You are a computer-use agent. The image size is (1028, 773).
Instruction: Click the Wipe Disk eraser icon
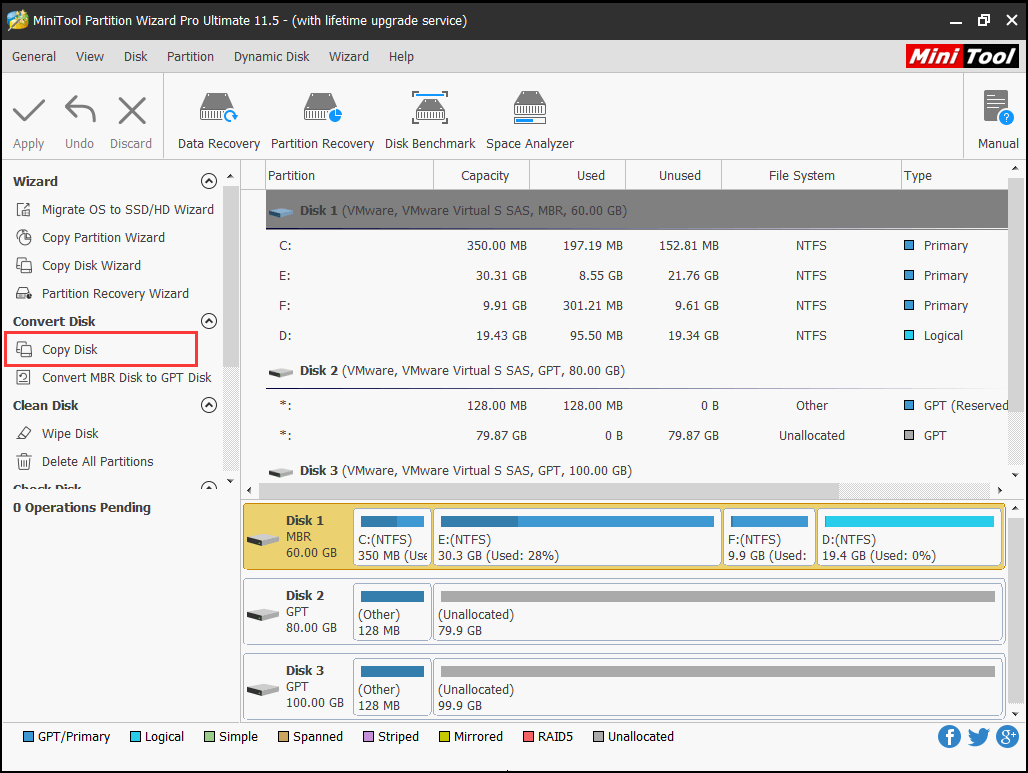click(24, 433)
